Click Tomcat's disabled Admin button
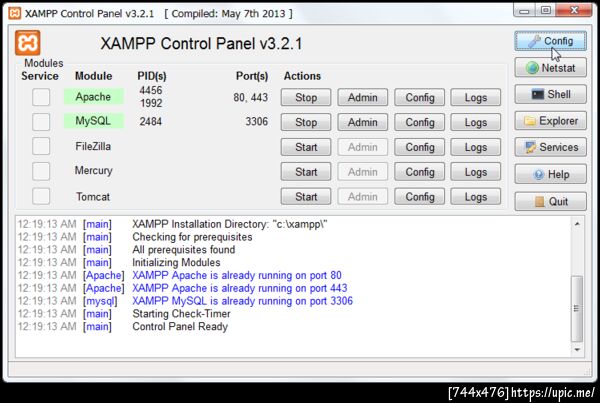600x403 pixels. tap(362, 197)
